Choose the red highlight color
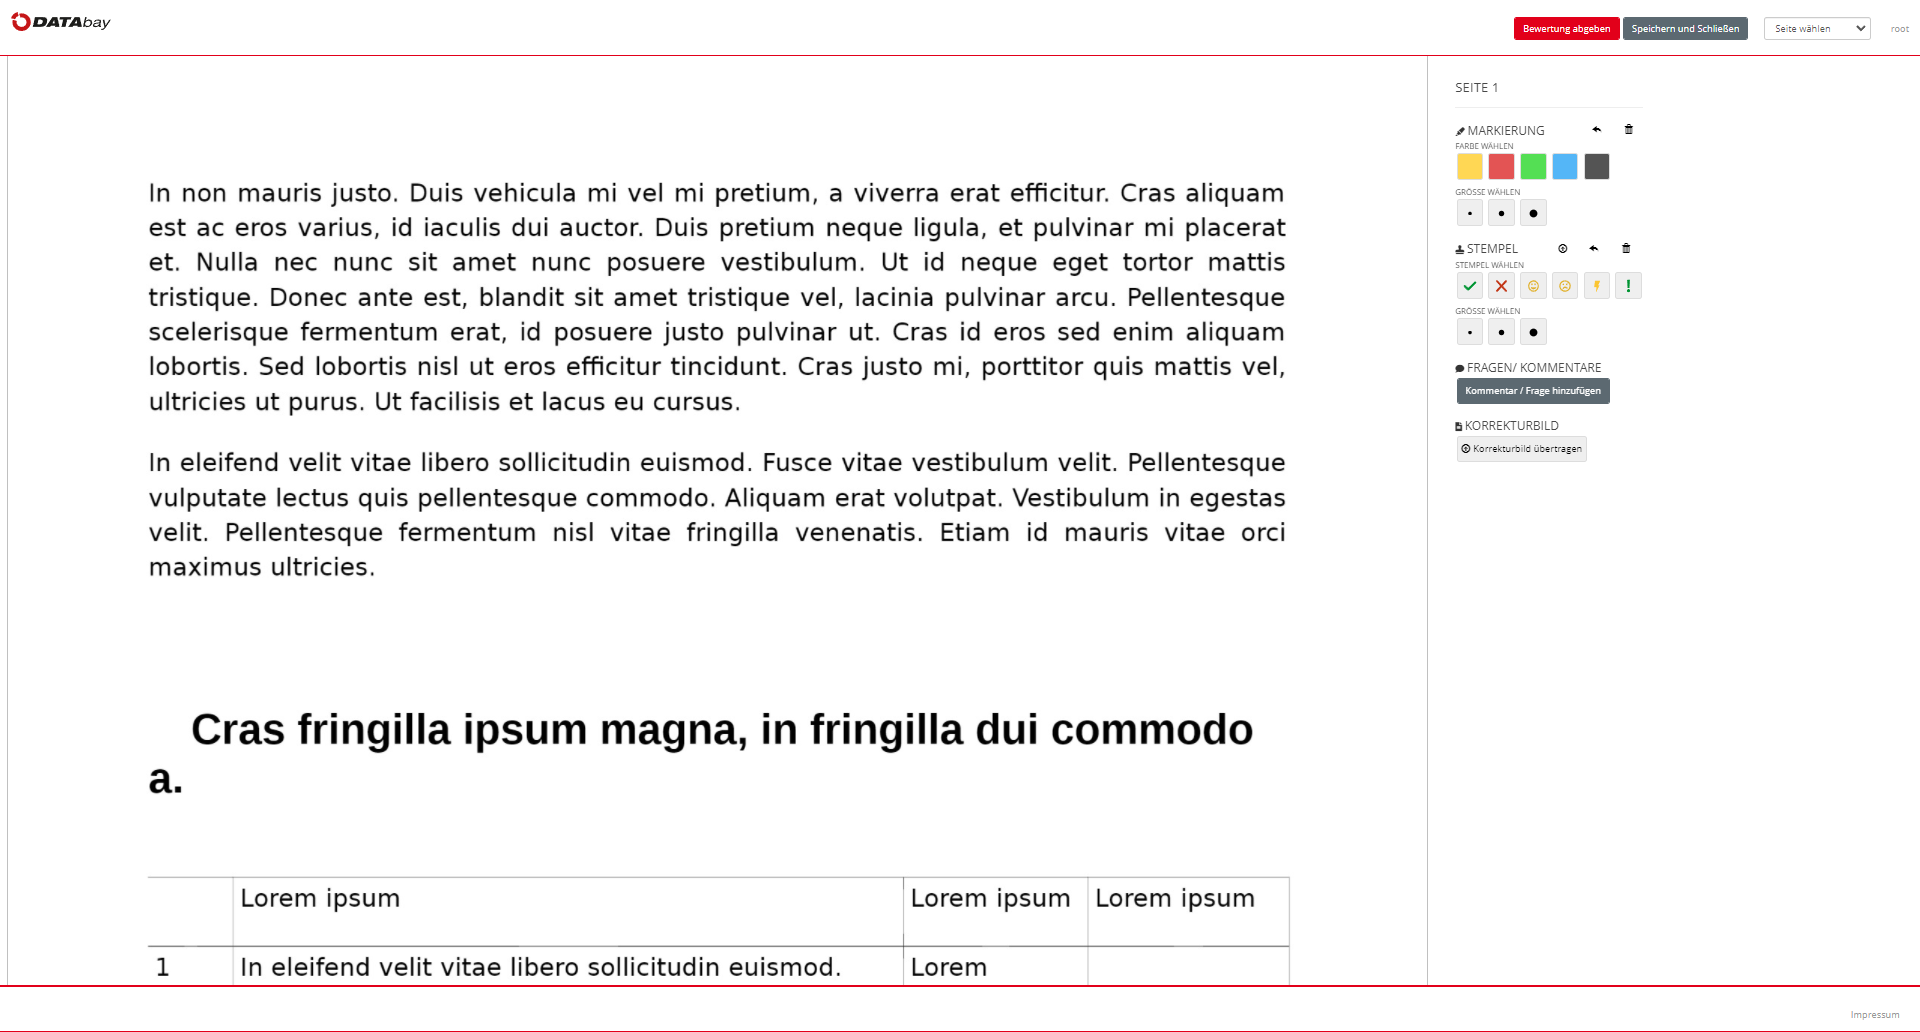This screenshot has width=1920, height=1032. click(1501, 167)
